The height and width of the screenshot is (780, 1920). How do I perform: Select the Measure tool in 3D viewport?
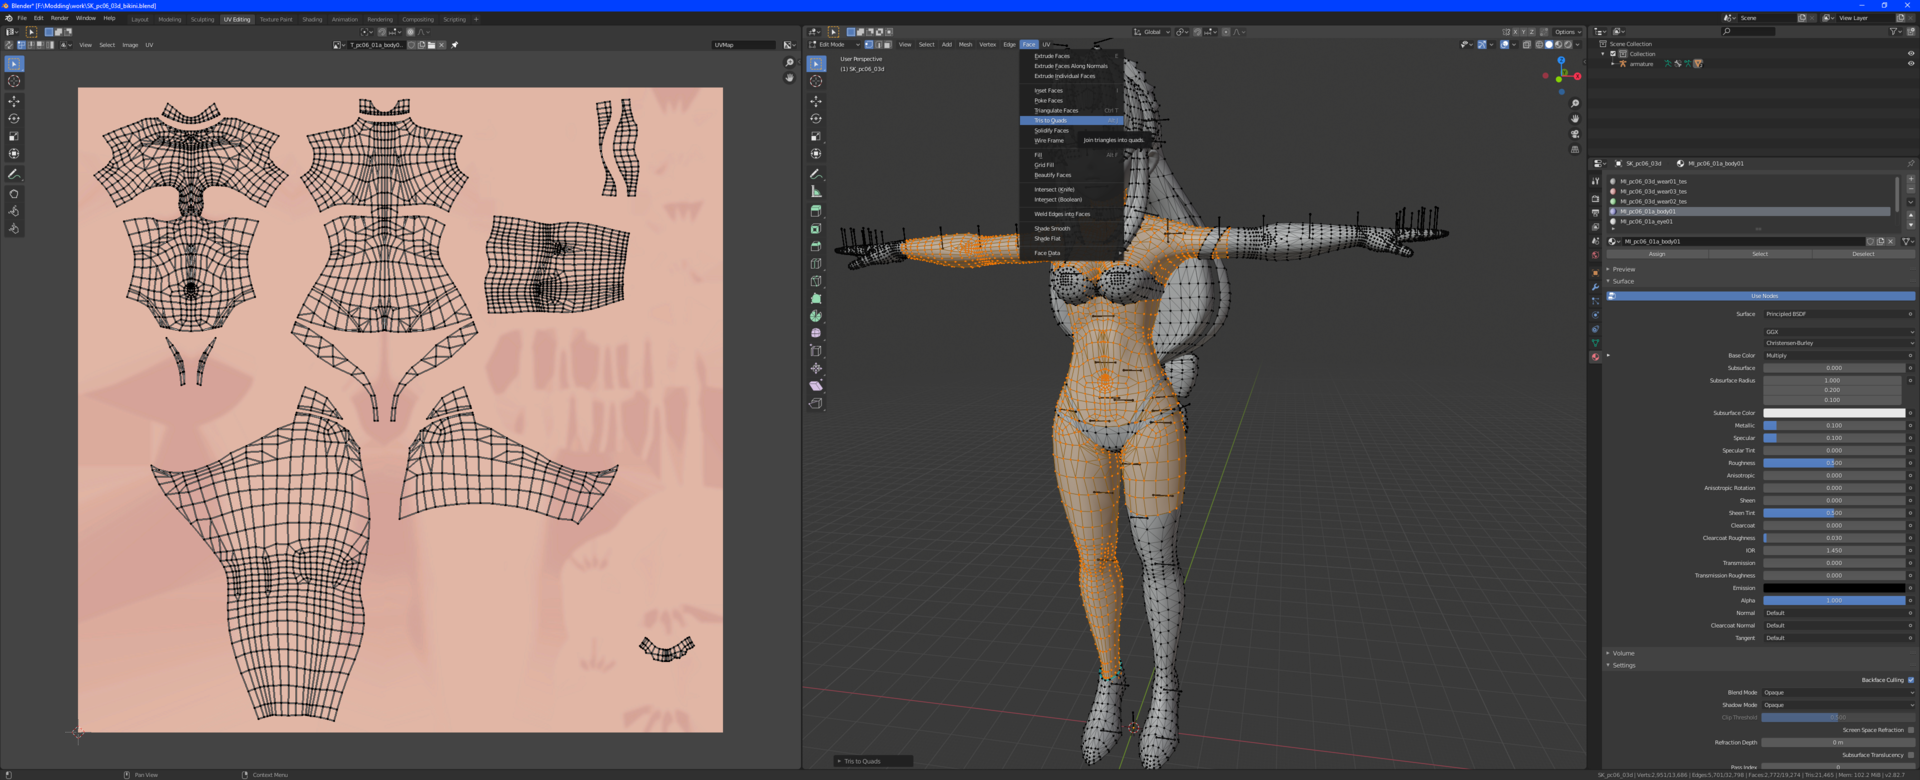[816, 191]
